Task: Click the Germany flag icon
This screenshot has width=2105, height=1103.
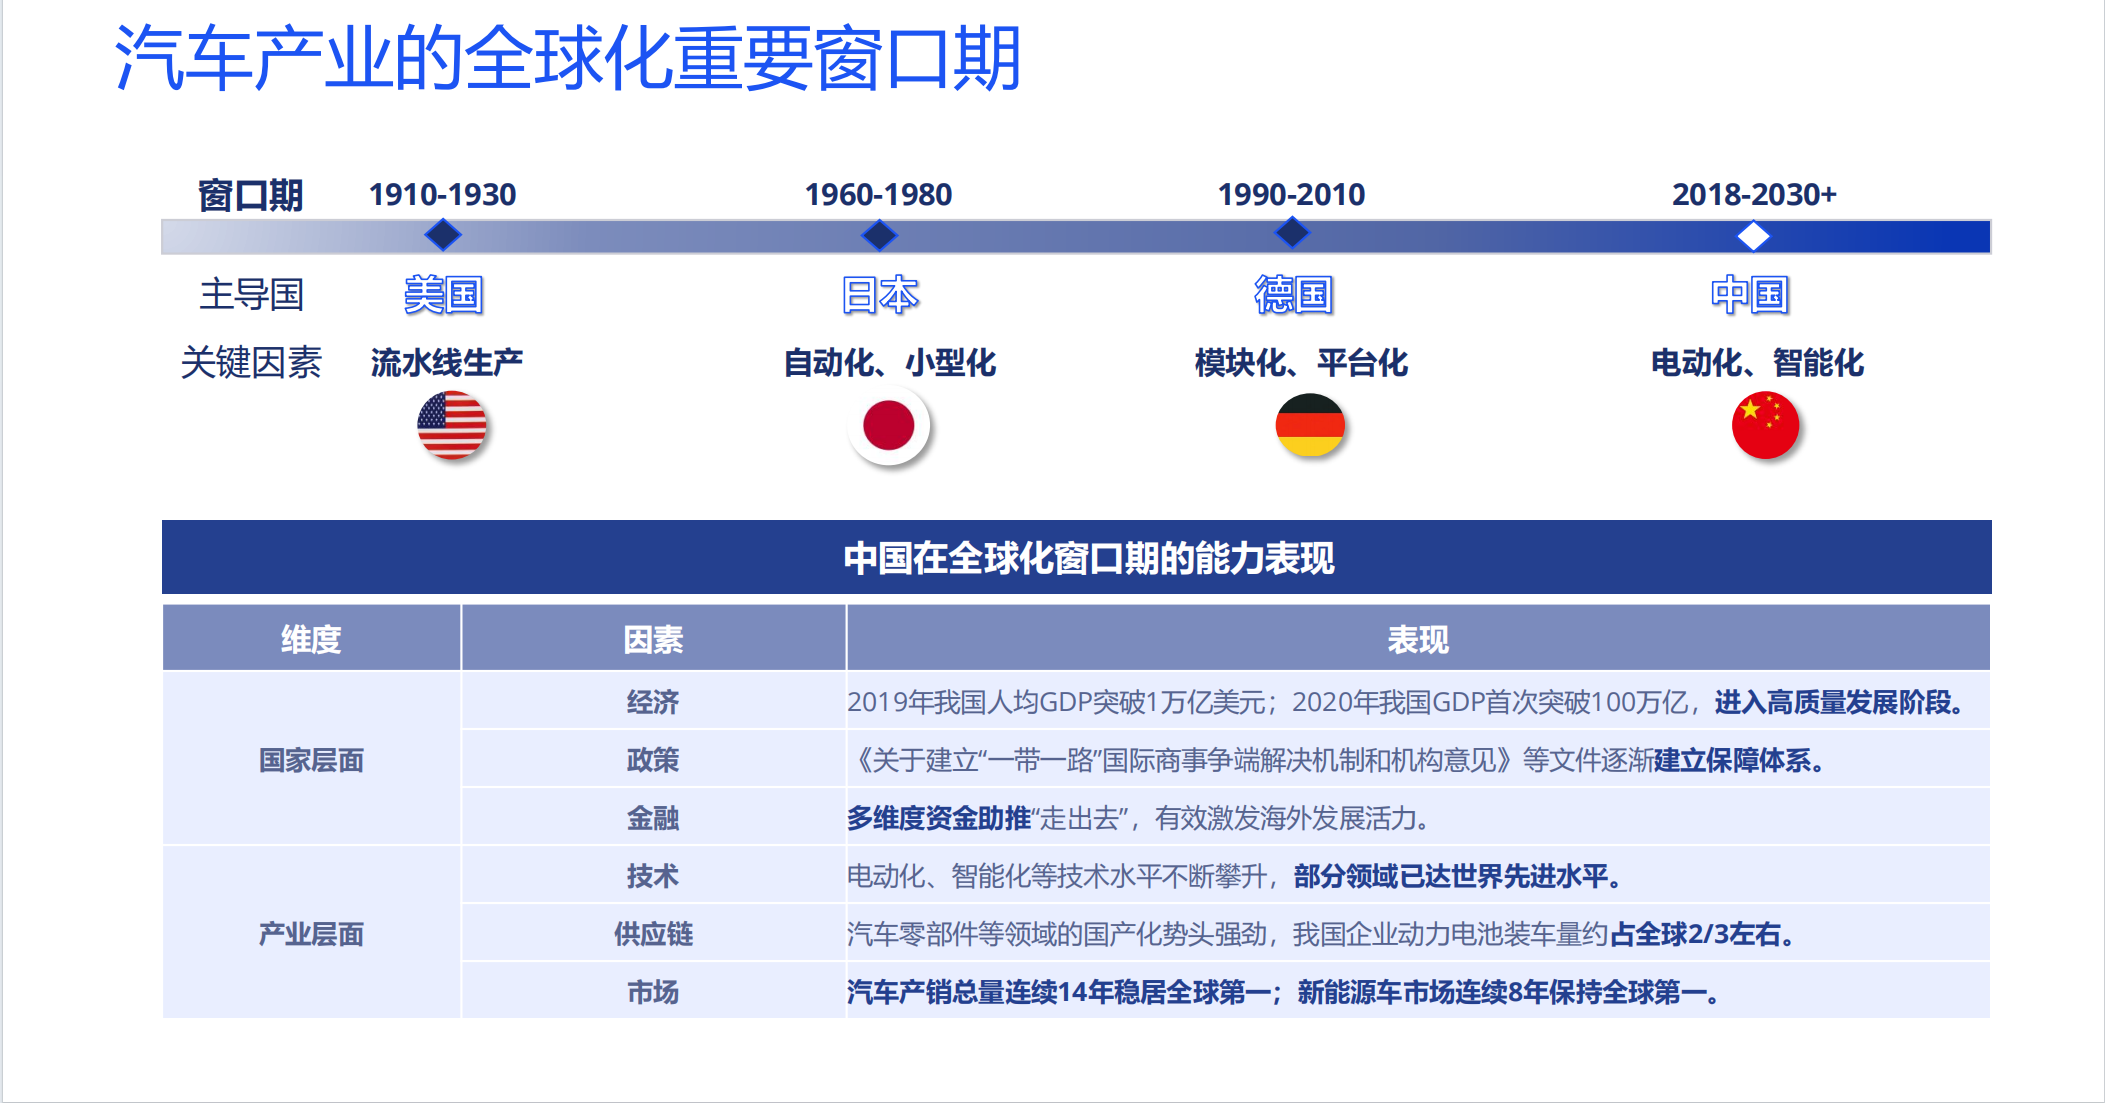Action: [1310, 425]
